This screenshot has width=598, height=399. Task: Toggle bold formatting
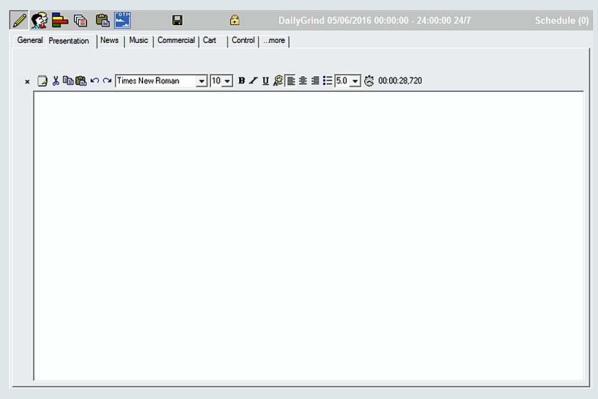point(241,80)
